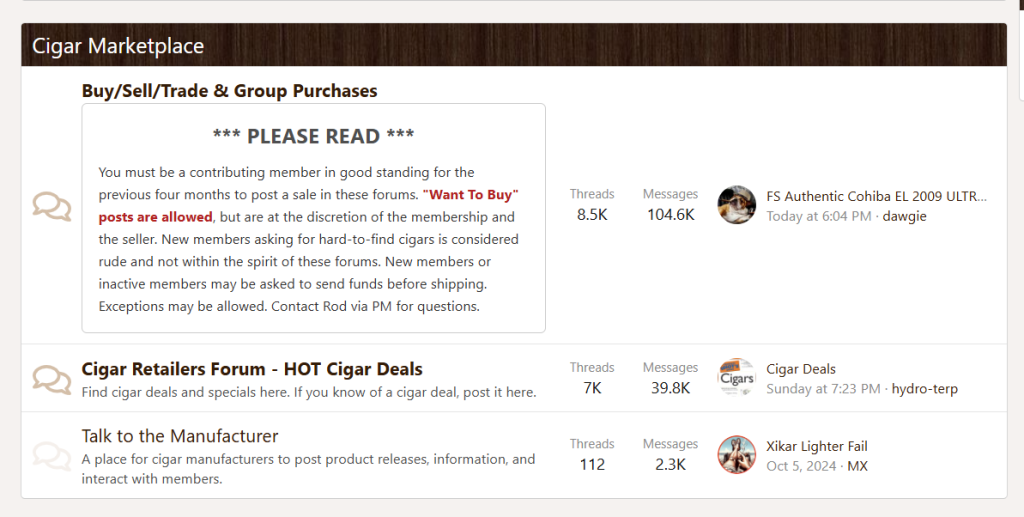Click the Oct 5, 2024 timestamp
Image resolution: width=1024 pixels, height=517 pixels.
tap(802, 466)
